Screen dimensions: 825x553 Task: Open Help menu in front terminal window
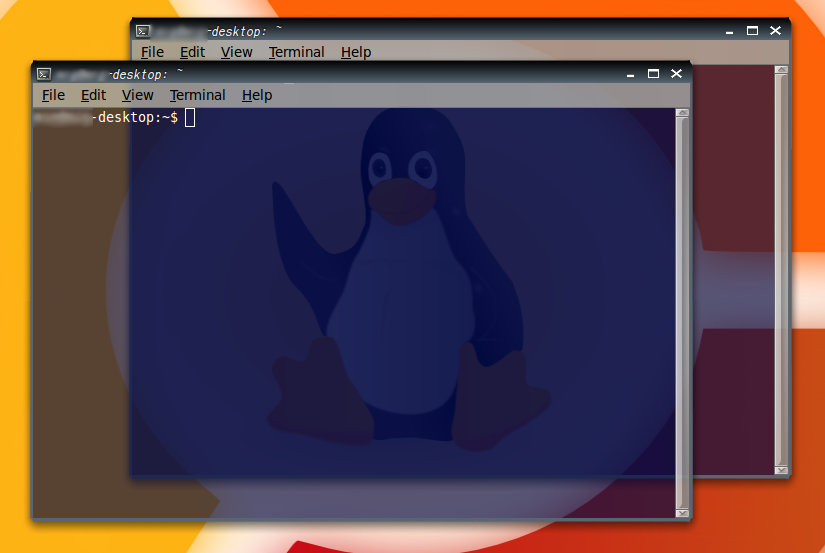[257, 95]
